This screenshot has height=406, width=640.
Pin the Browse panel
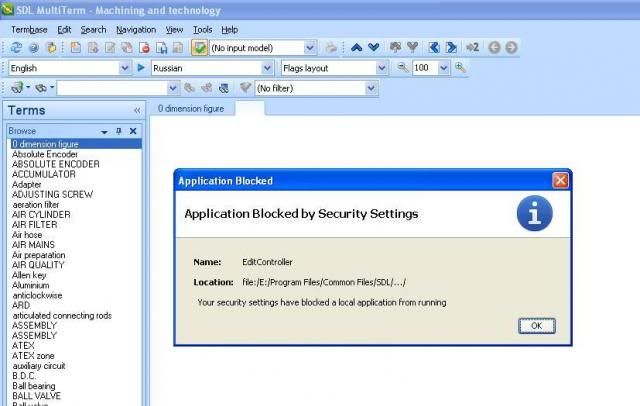(x=118, y=131)
